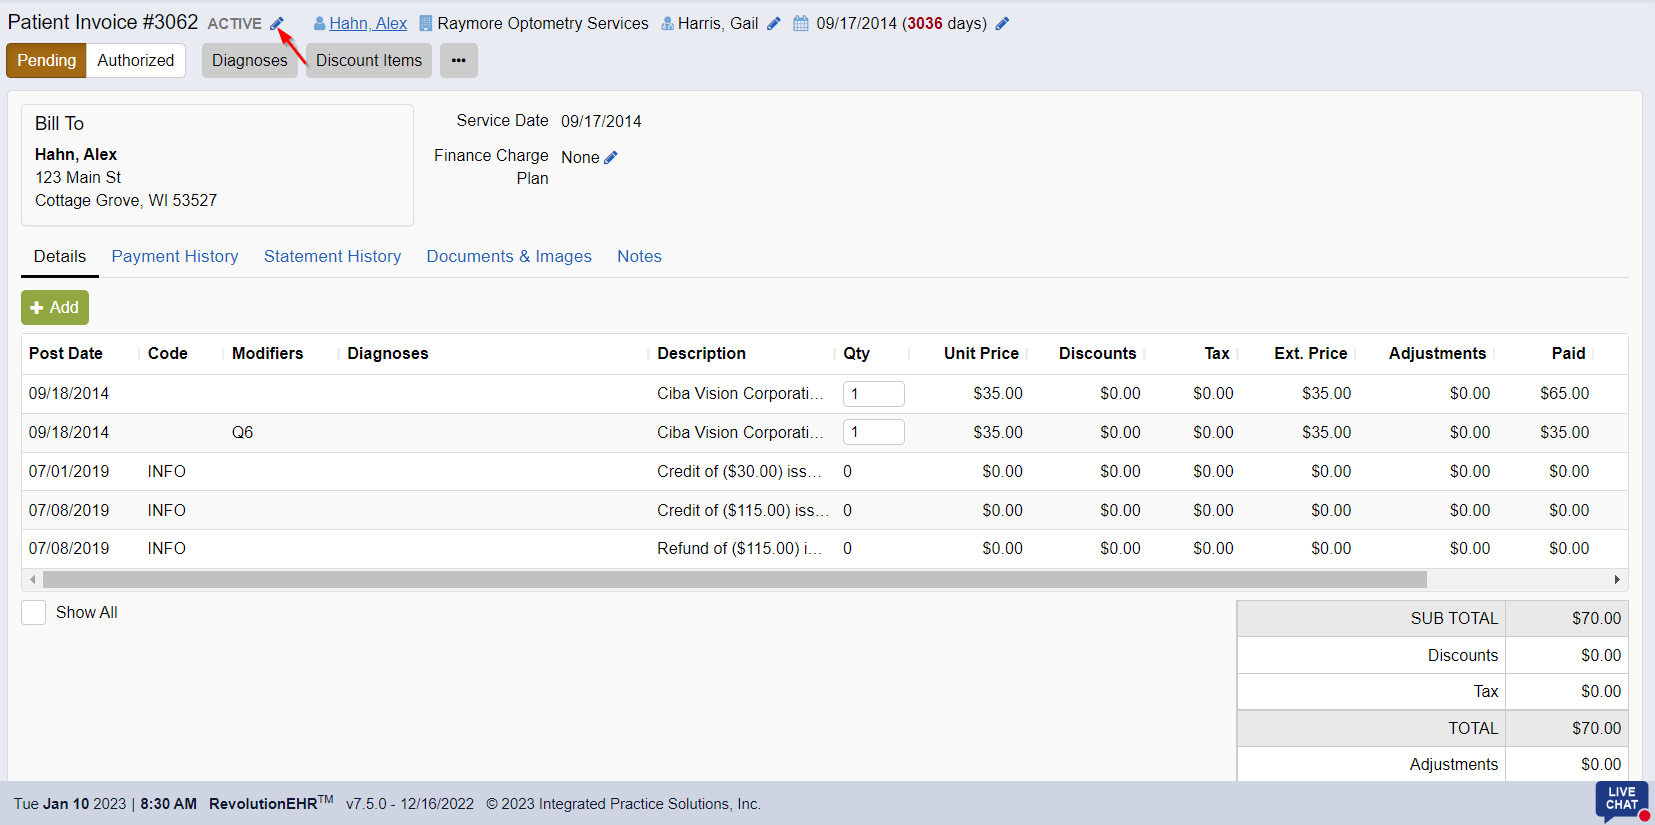The width and height of the screenshot is (1655, 825).
Task: Click the scroll left arrow of table
Action: click(x=33, y=580)
